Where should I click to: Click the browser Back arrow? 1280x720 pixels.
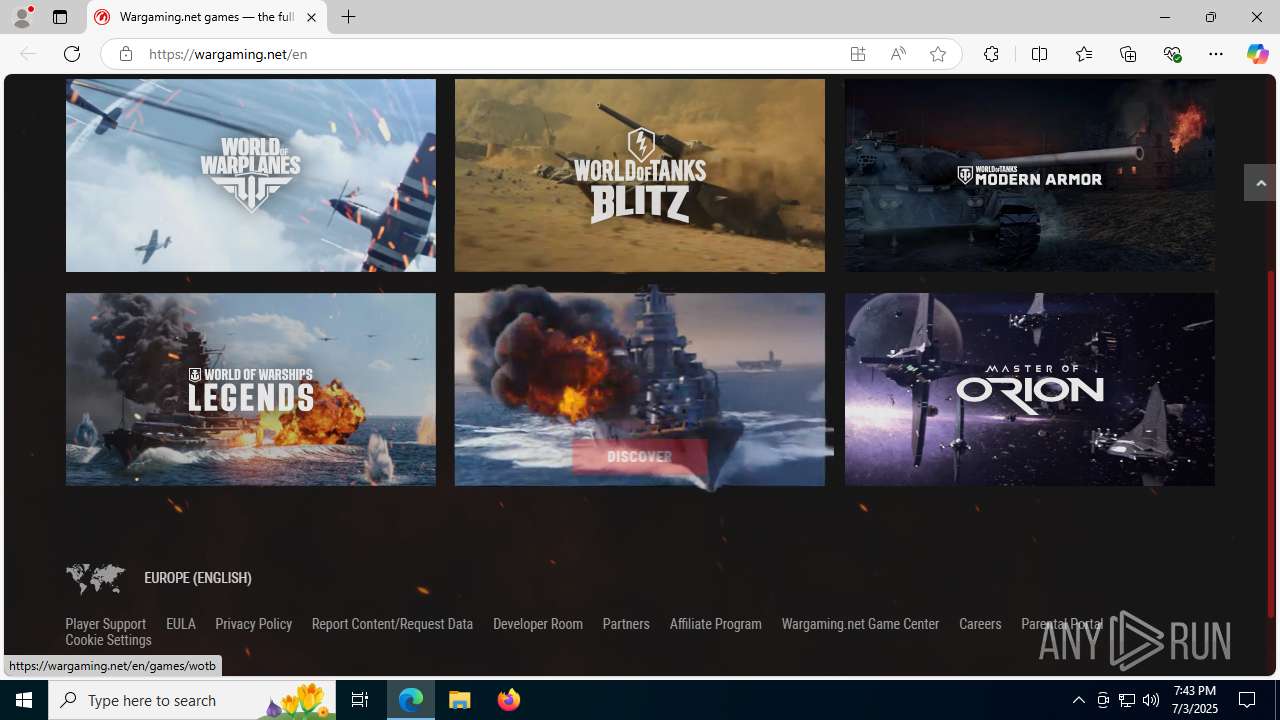click(28, 54)
